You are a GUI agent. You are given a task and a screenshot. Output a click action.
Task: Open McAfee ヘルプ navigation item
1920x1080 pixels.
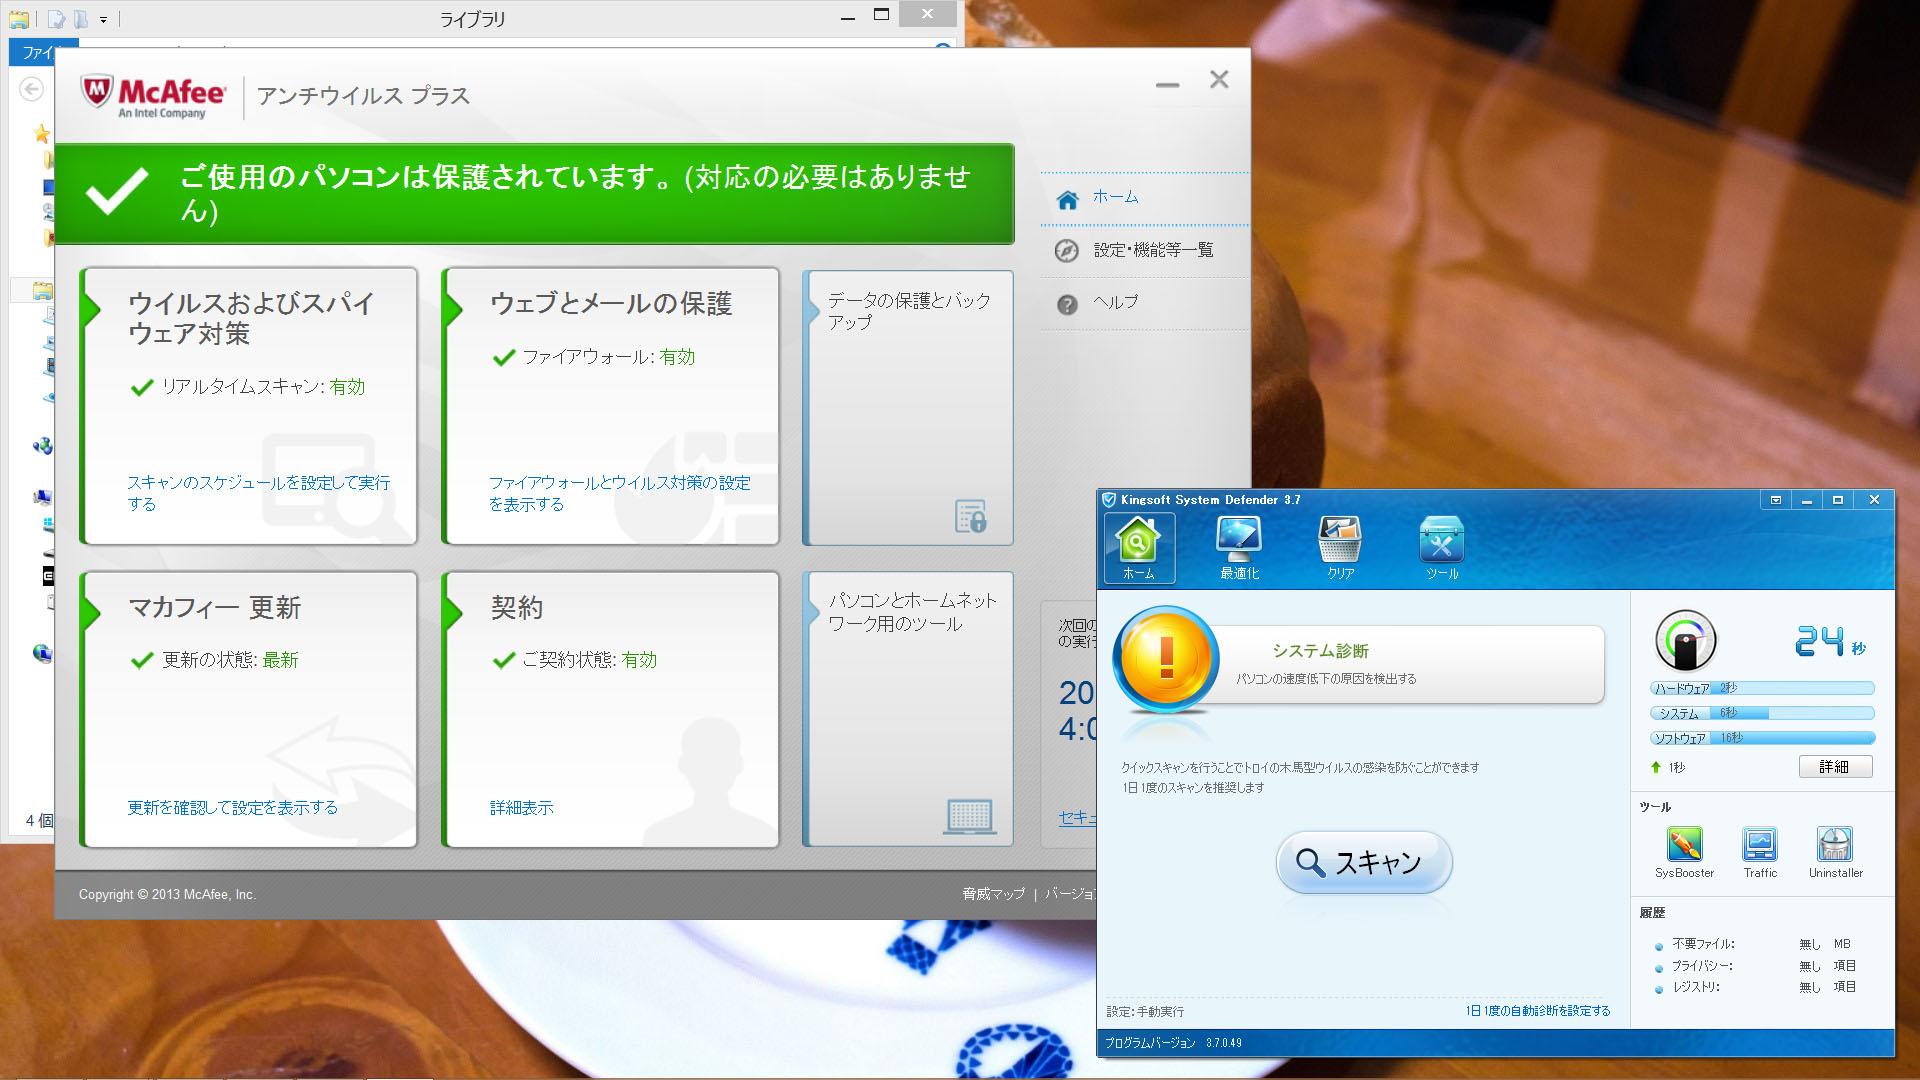coord(1114,303)
